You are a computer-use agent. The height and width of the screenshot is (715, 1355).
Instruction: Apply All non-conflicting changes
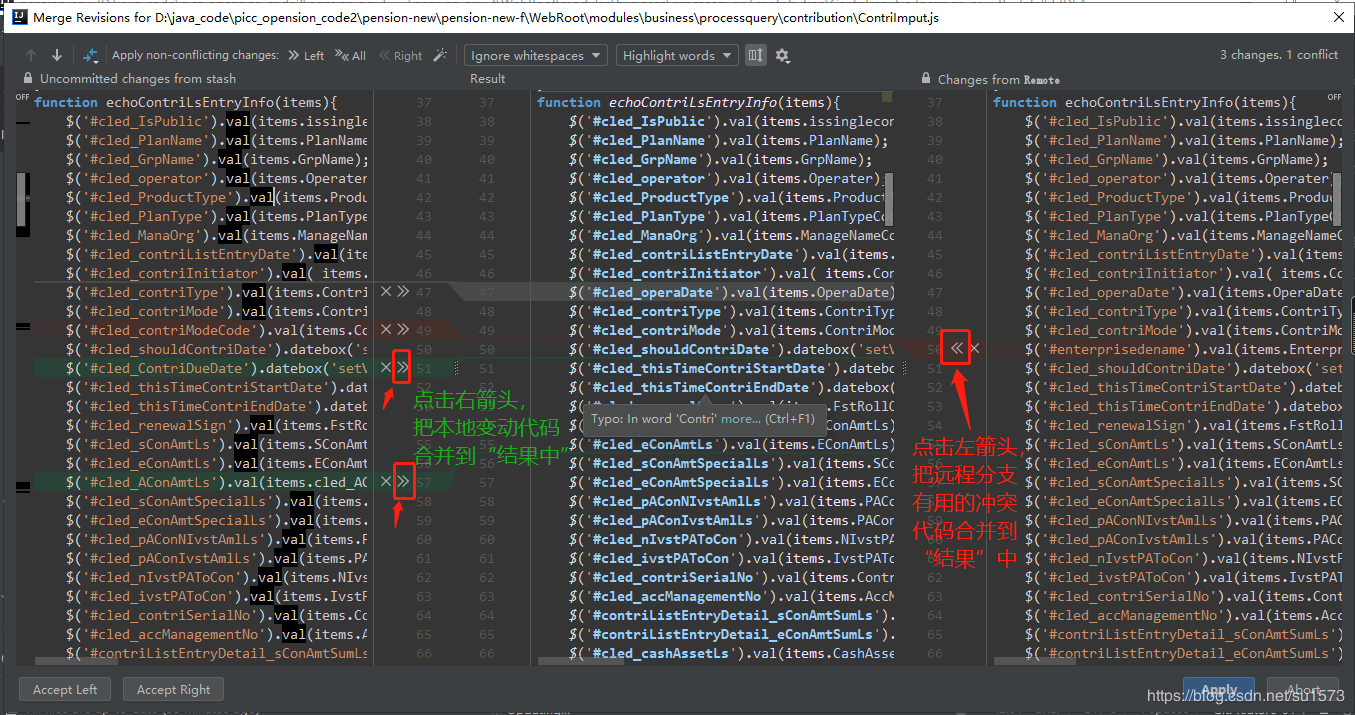click(351, 56)
